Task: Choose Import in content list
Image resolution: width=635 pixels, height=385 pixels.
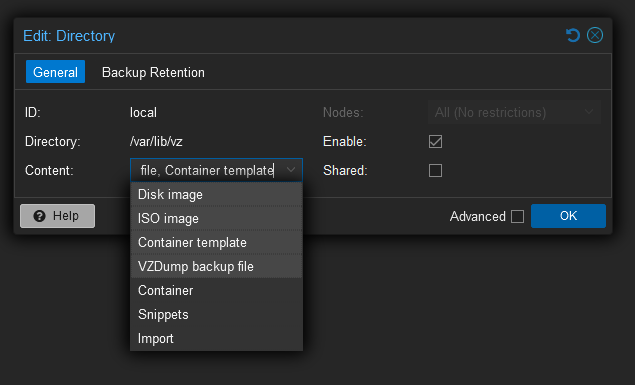Action: point(216,338)
